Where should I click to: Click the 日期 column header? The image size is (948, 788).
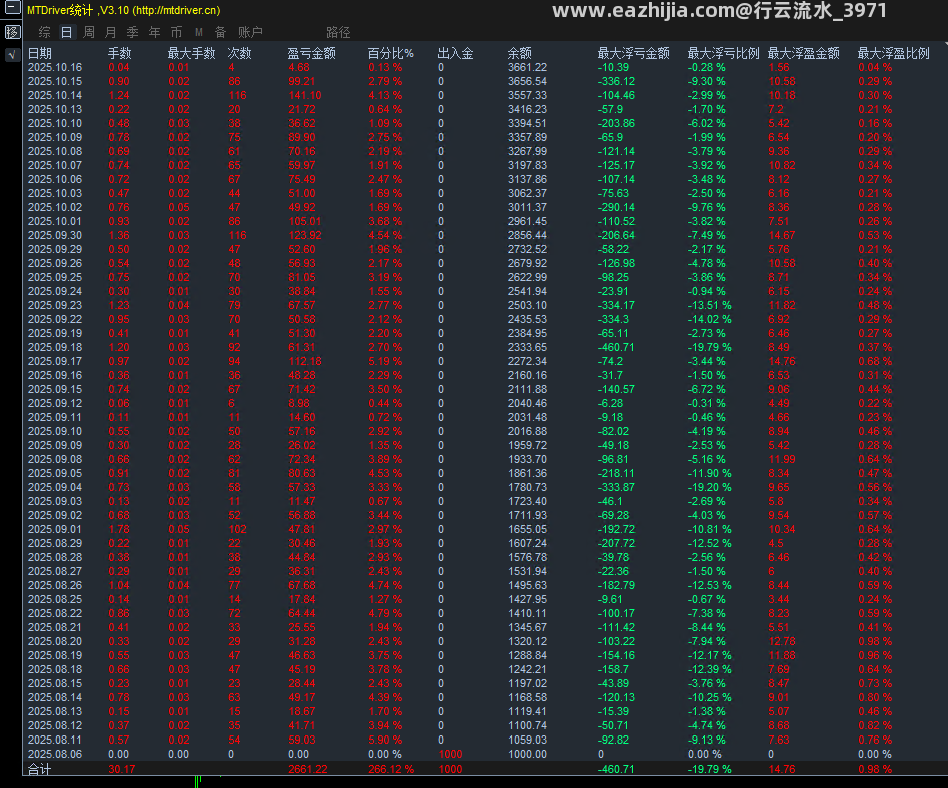[x=40, y=53]
